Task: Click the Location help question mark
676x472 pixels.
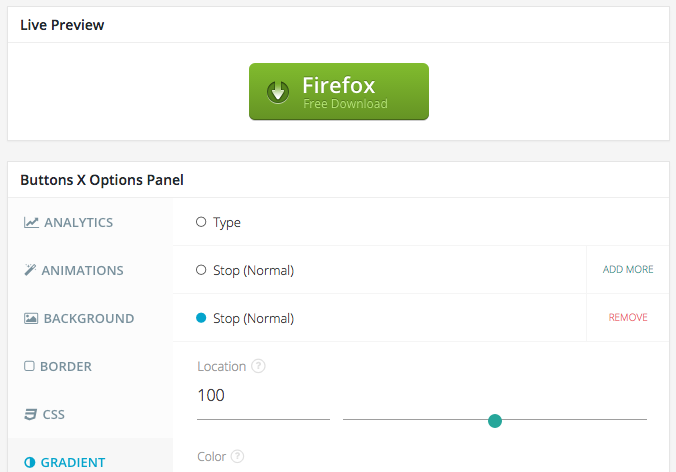Action: coord(258,366)
